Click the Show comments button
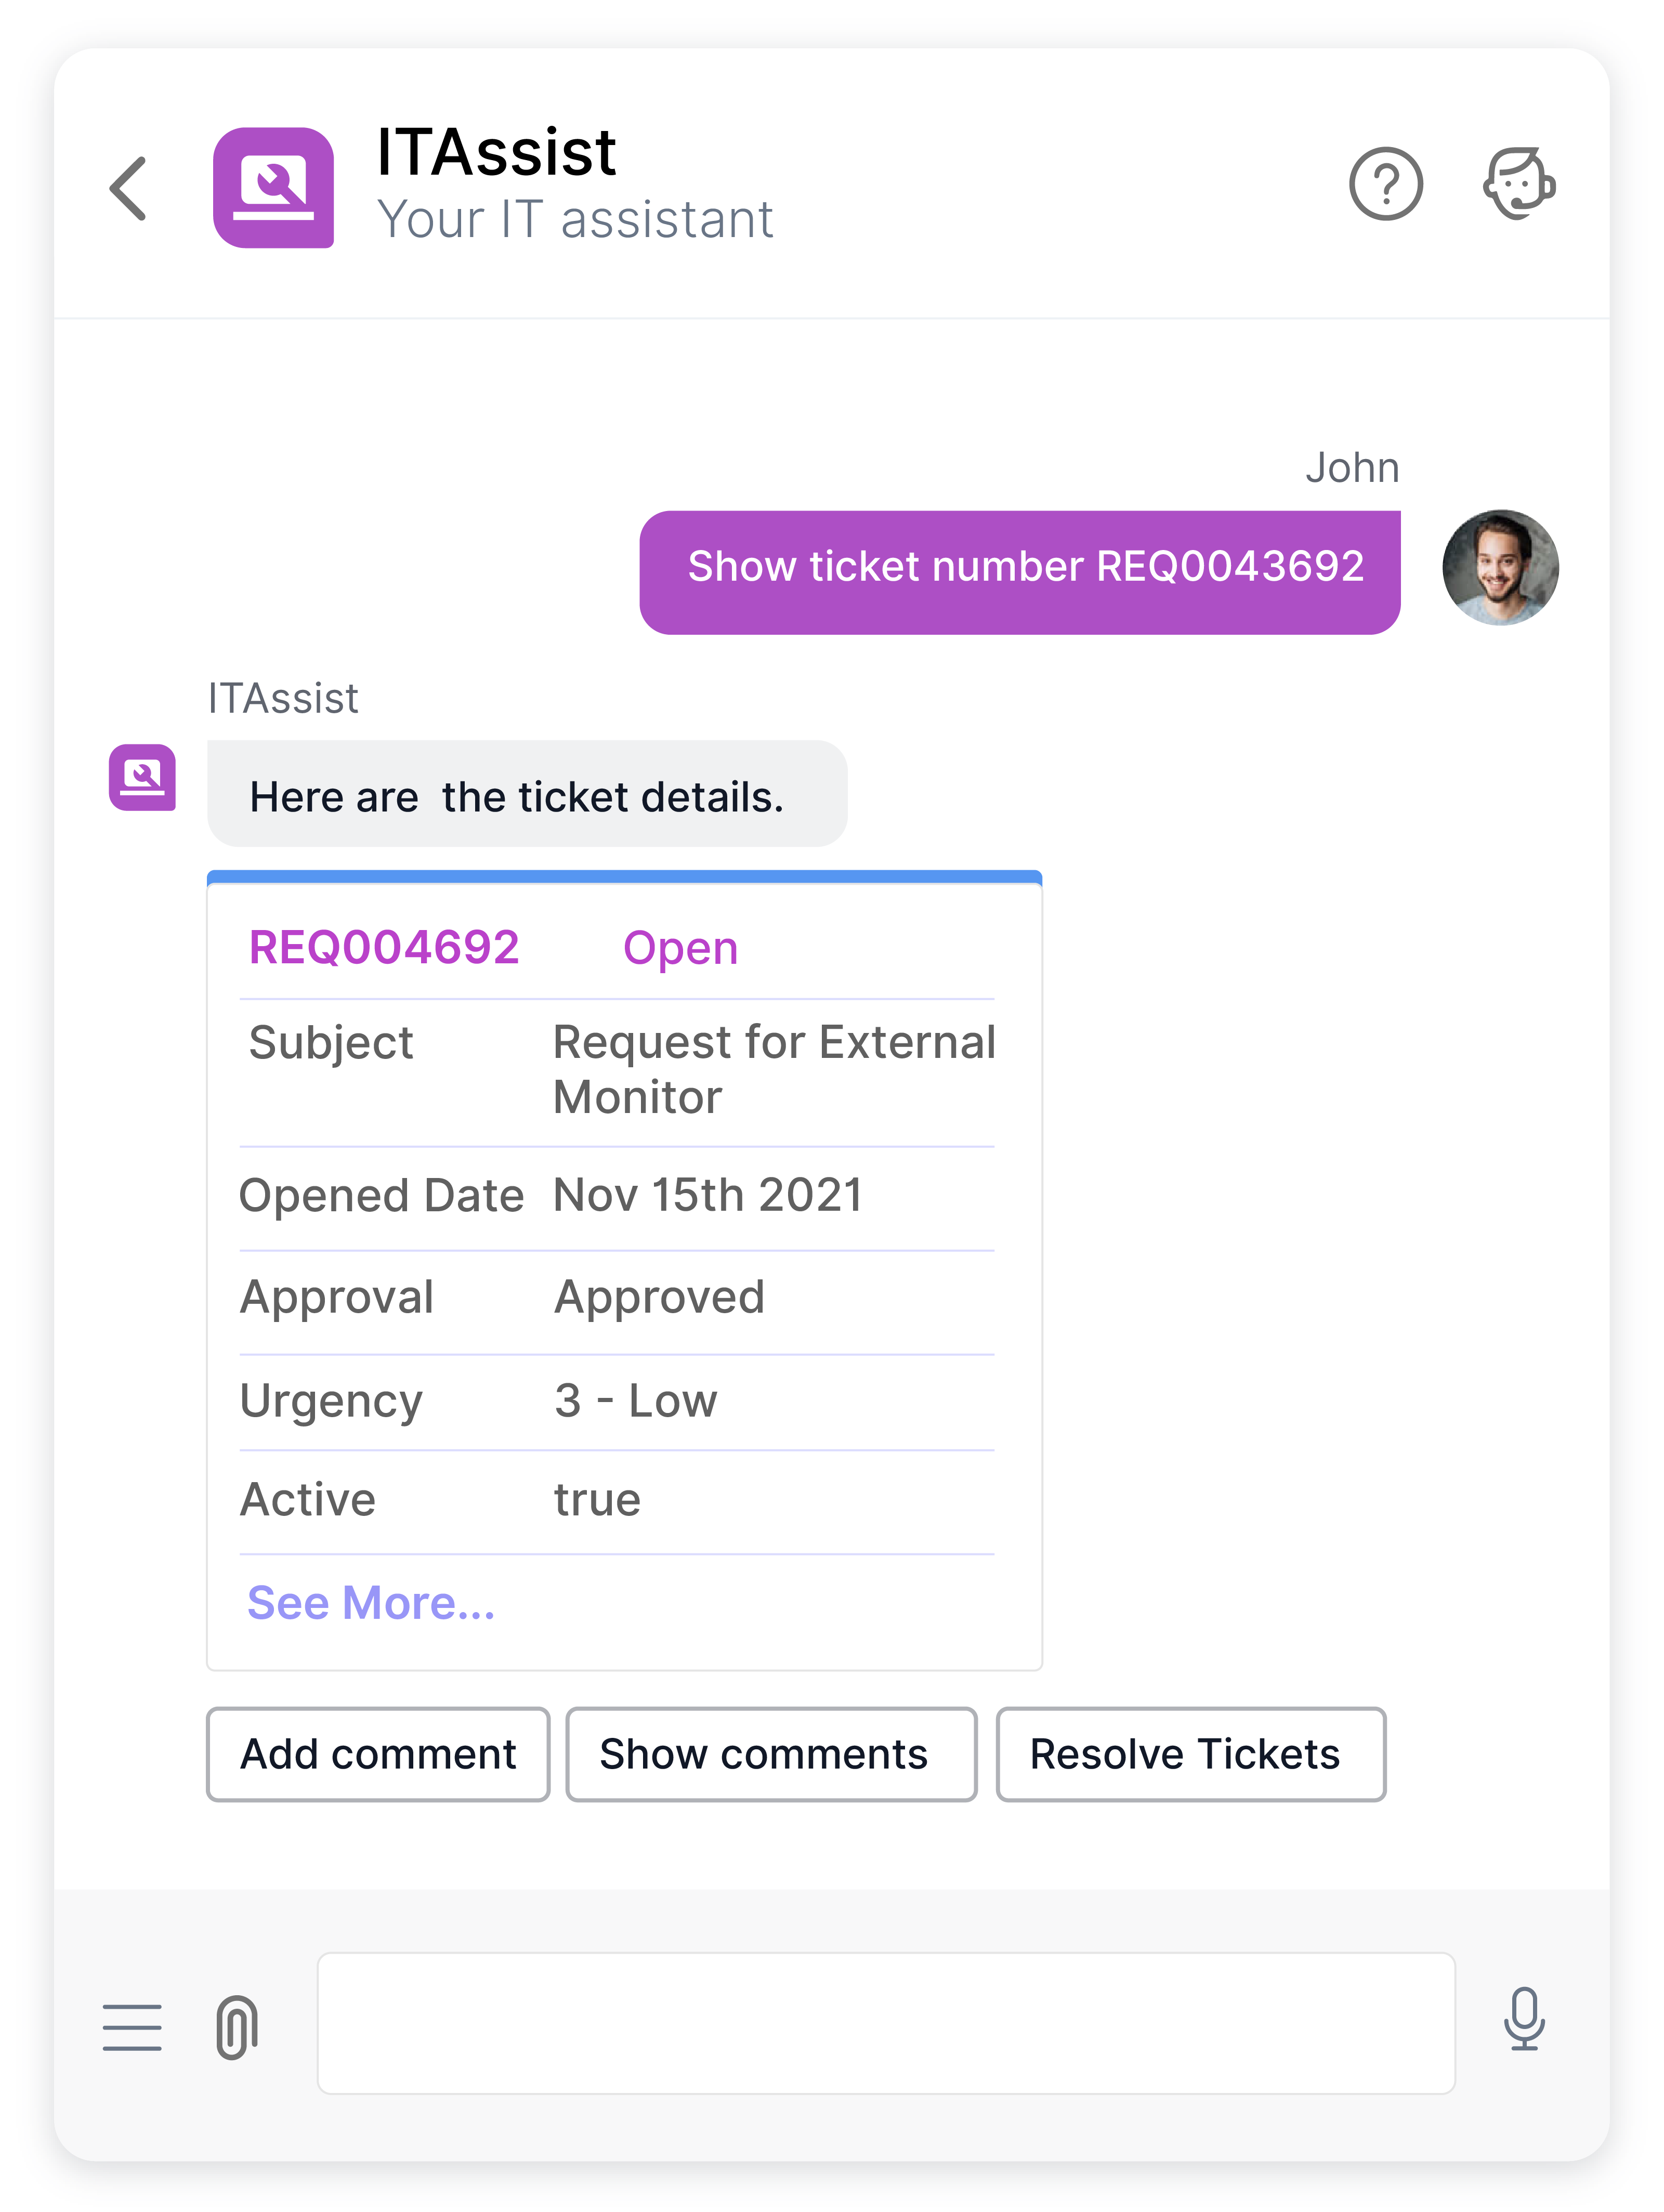 click(771, 1754)
